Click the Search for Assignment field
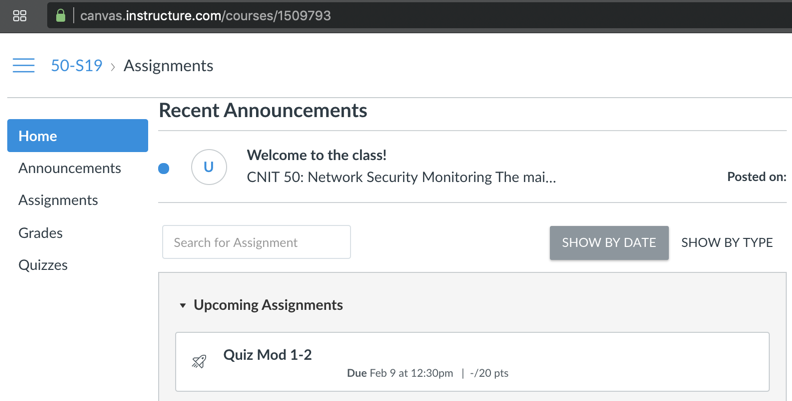 click(256, 242)
